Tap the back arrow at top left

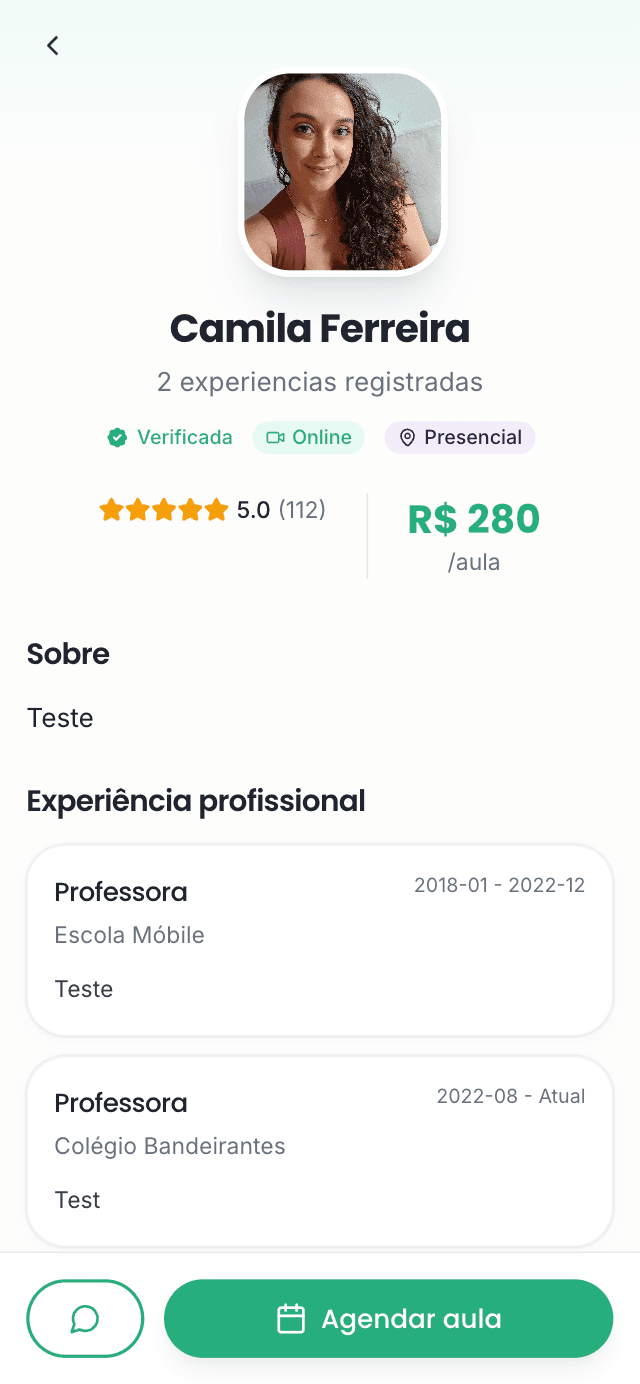point(52,45)
